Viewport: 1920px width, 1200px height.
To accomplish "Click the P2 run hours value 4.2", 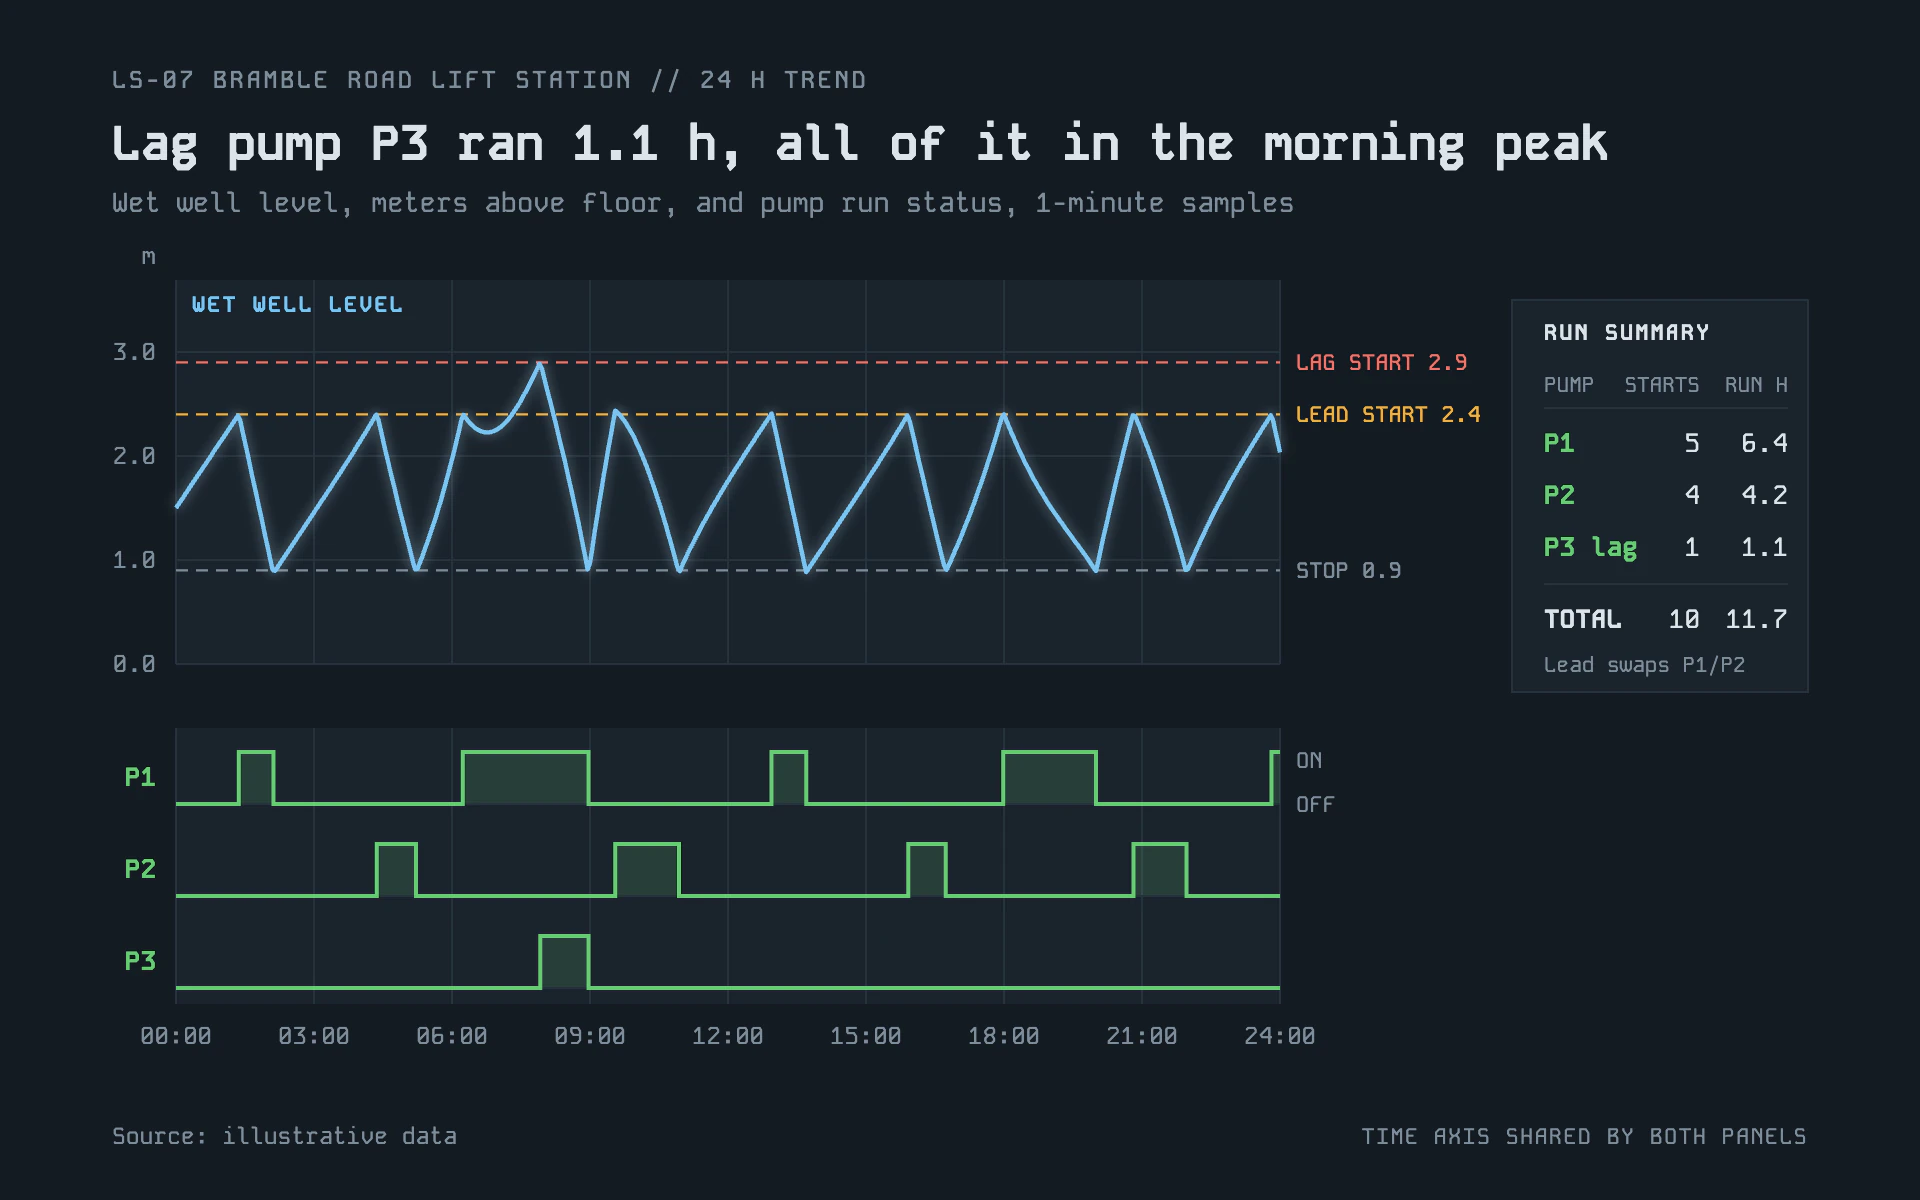I will pos(1764,495).
